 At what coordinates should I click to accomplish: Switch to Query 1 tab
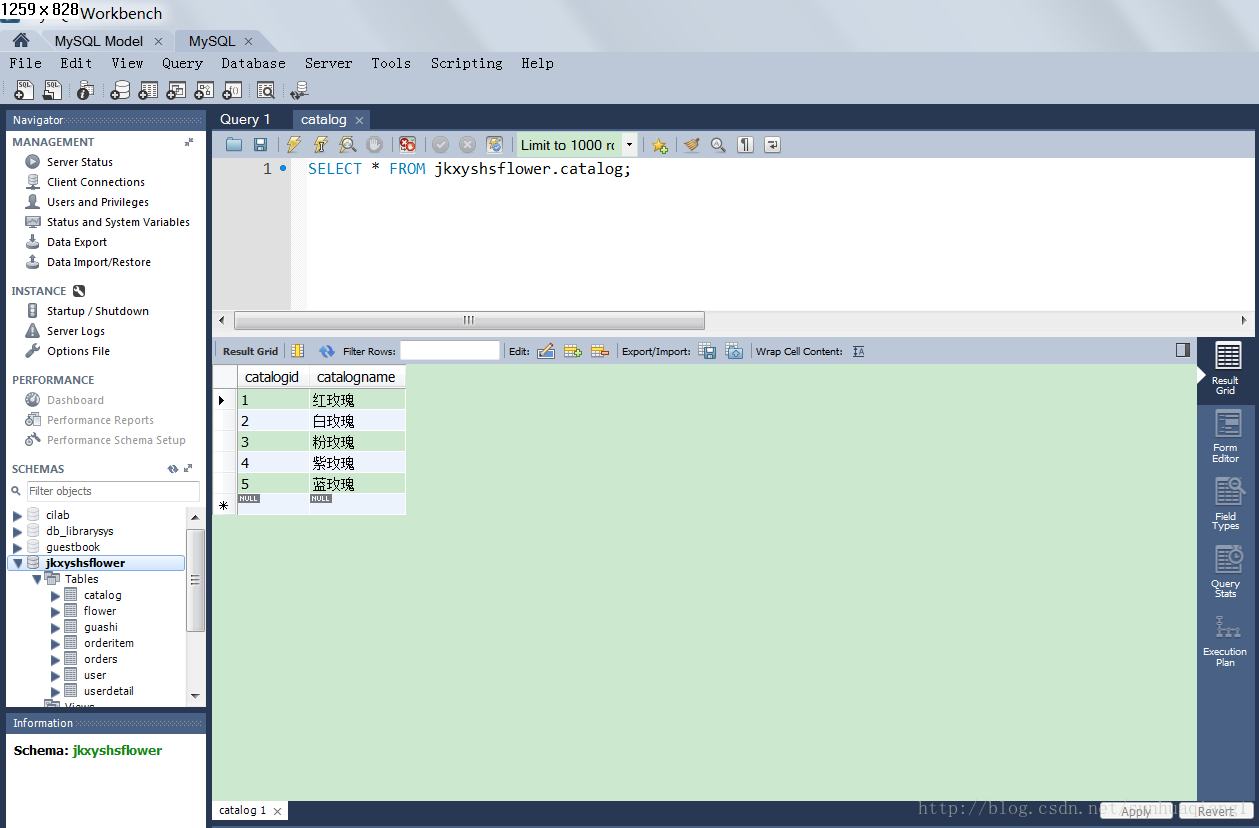pos(245,119)
